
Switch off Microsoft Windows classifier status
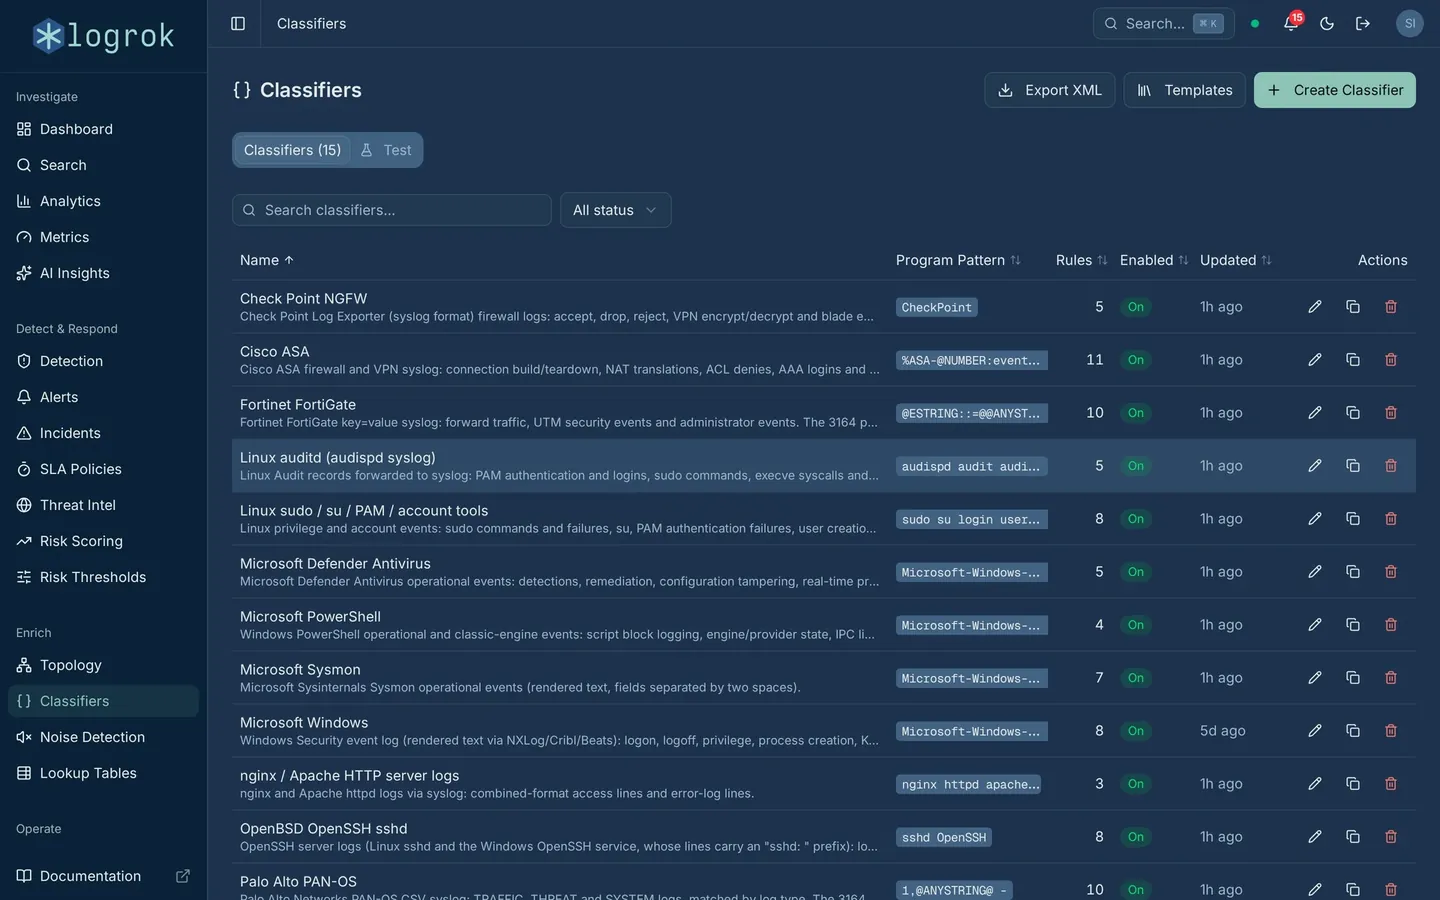[1136, 731]
